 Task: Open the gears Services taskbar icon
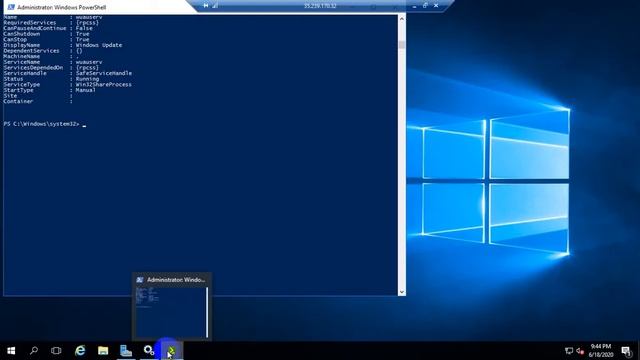pos(149,351)
